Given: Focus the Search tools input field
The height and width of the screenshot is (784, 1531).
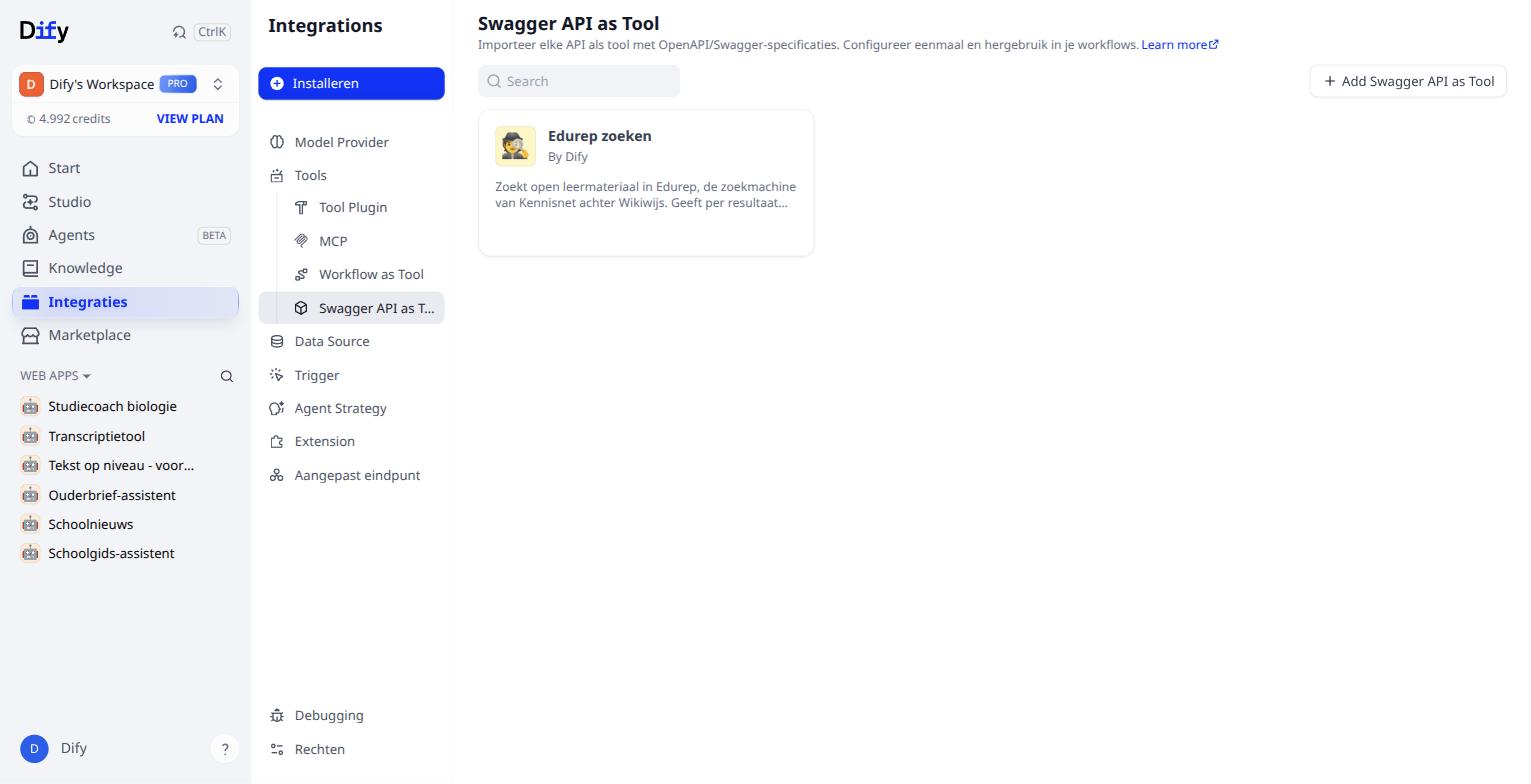Looking at the screenshot, I should tap(579, 81).
